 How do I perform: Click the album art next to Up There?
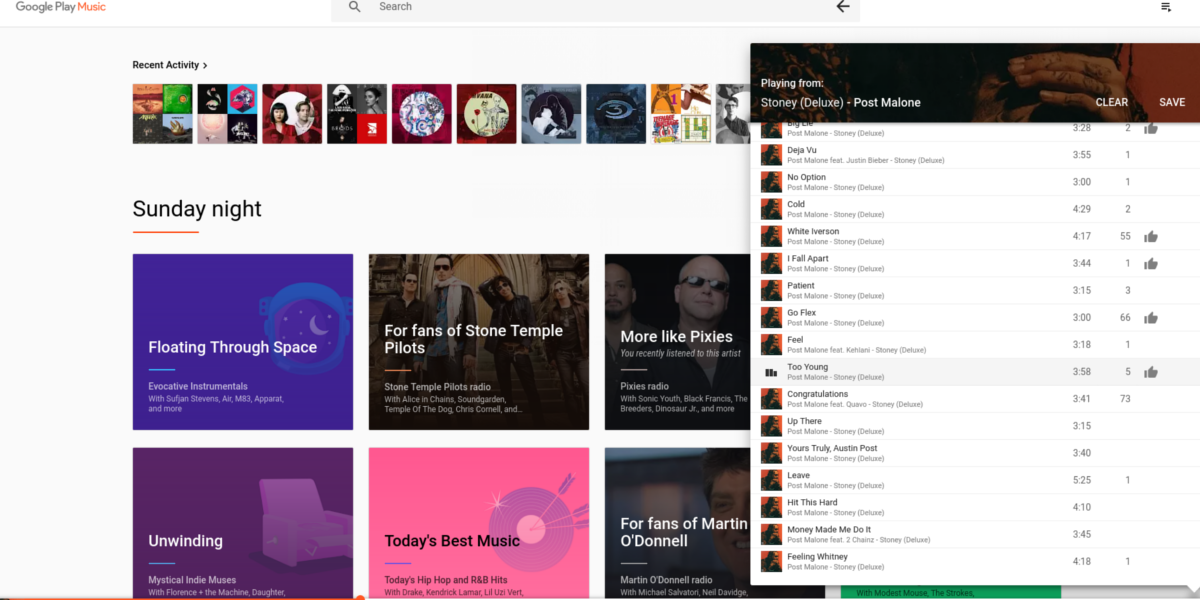[771, 426]
